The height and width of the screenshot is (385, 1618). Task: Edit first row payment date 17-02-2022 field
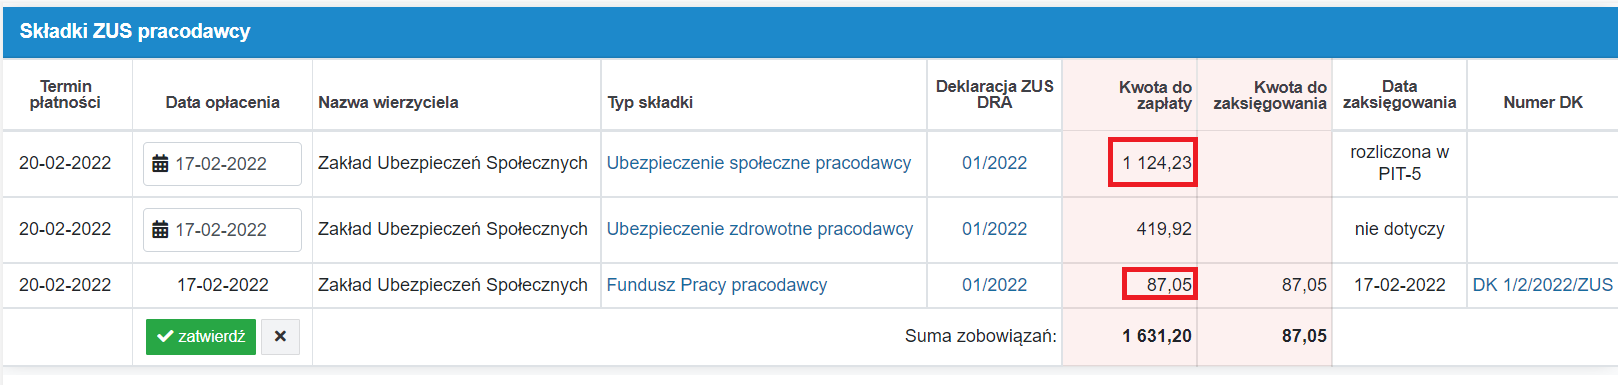(x=222, y=164)
